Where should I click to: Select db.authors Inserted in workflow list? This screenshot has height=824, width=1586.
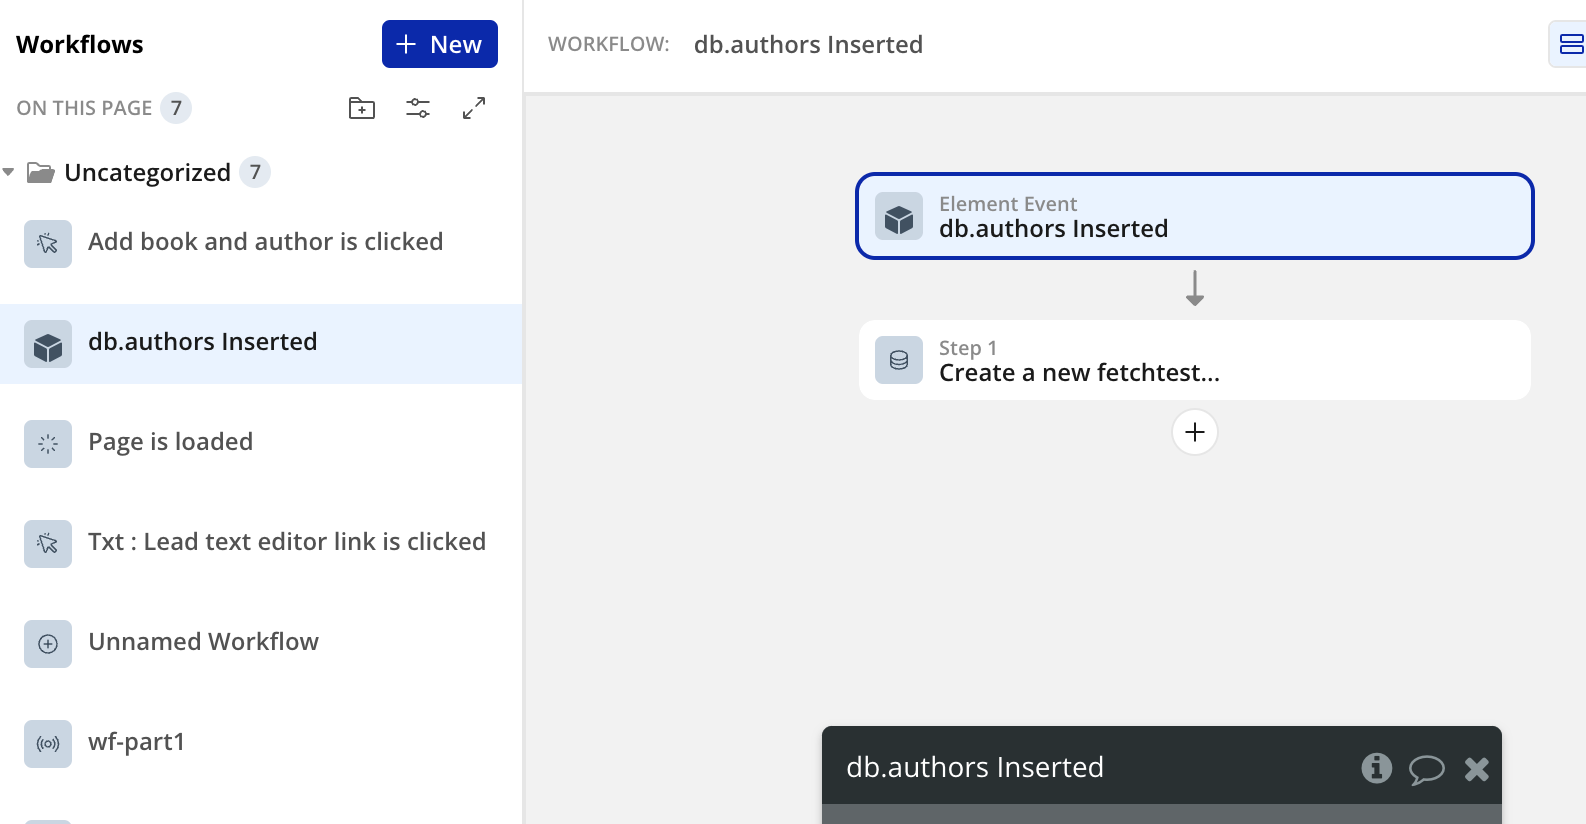tap(261, 343)
